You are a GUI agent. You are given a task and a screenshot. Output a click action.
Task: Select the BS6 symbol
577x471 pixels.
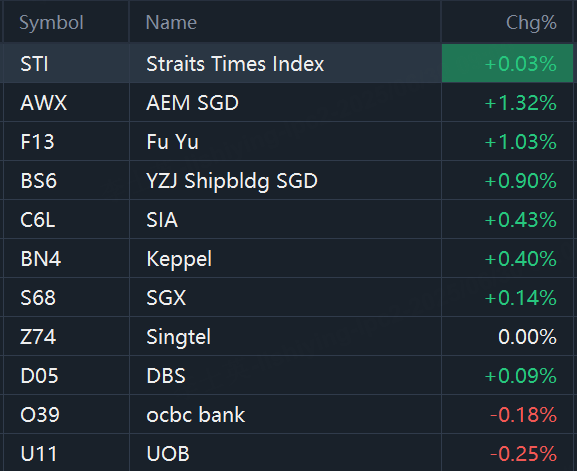[39, 181]
